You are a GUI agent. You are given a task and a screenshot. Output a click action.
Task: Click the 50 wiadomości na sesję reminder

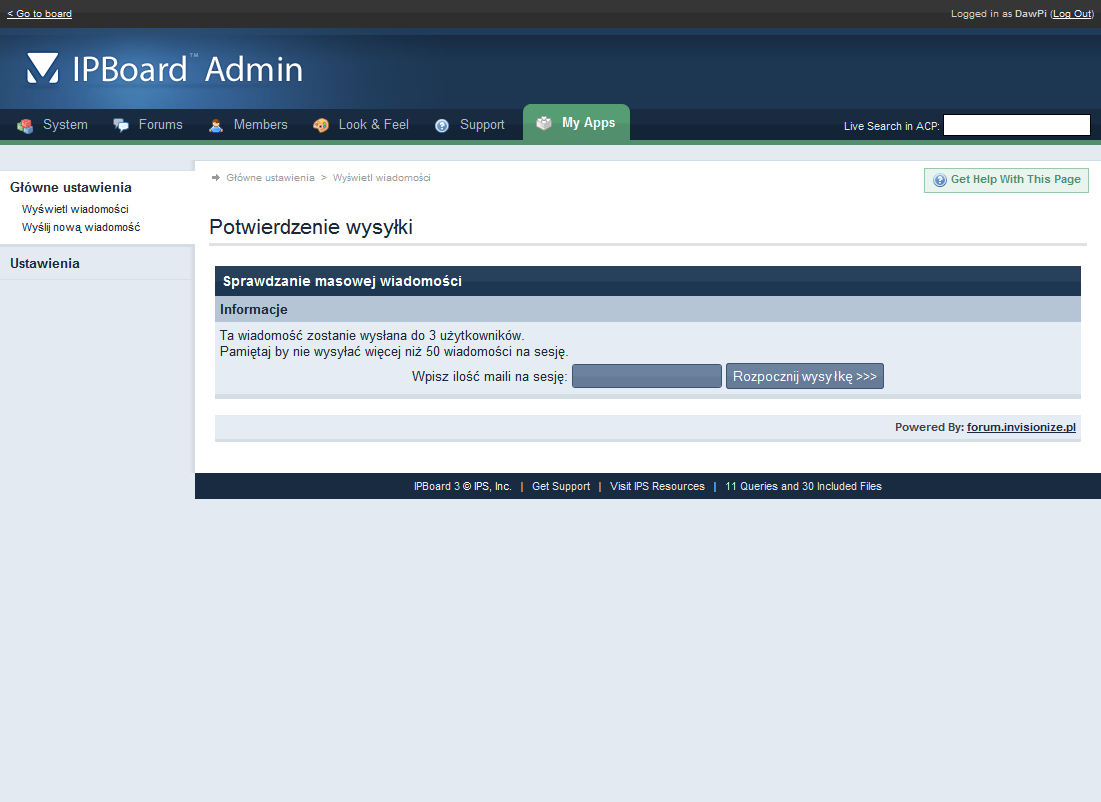394,351
